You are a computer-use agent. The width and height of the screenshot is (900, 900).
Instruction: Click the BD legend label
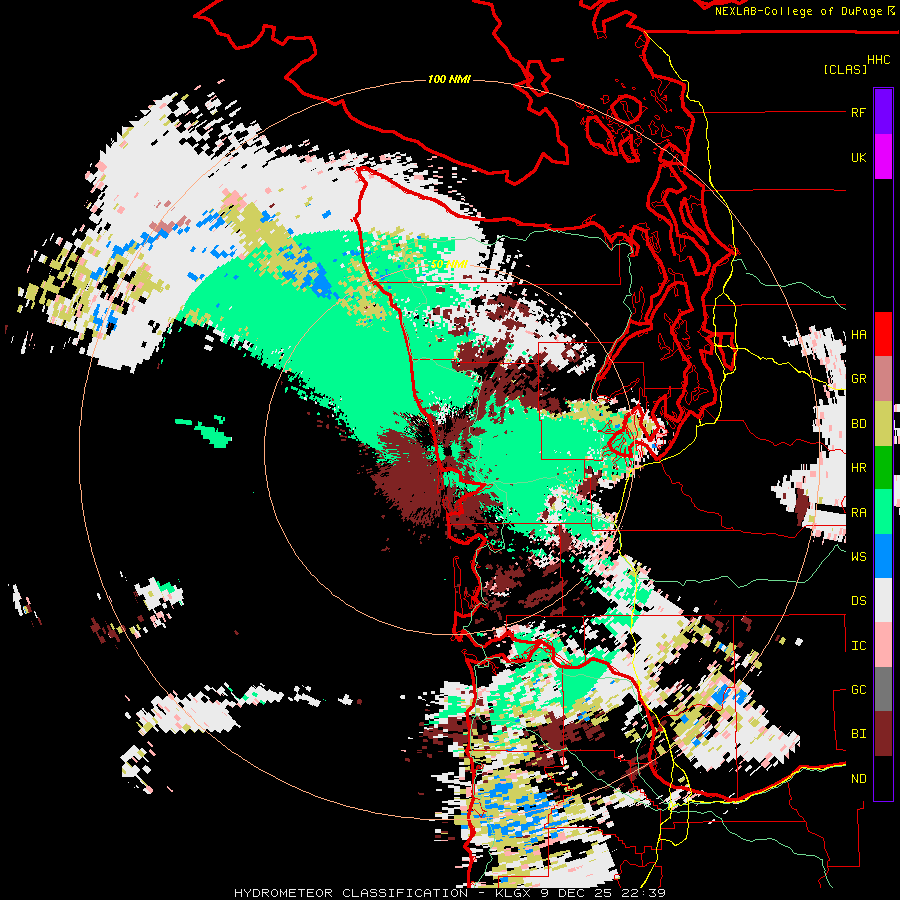858,424
